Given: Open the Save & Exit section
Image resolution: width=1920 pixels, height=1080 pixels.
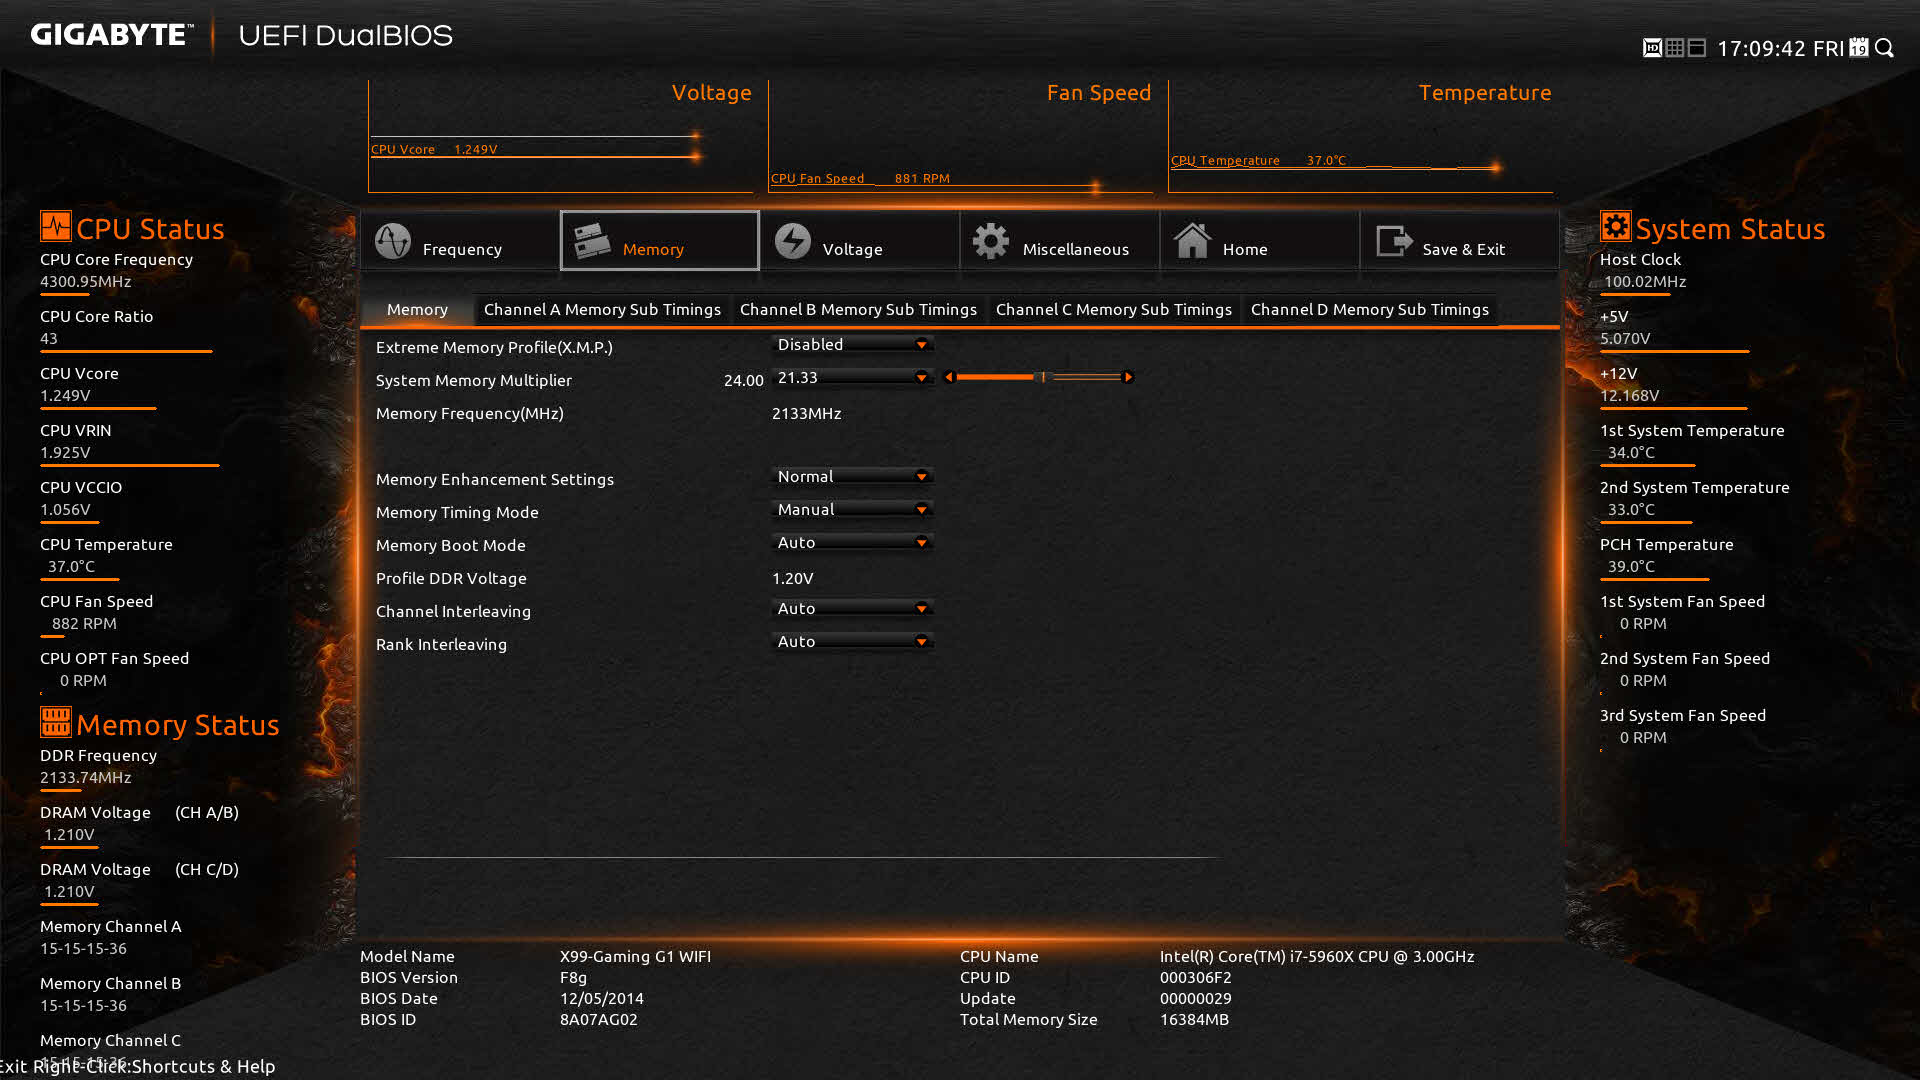Looking at the screenshot, I should 1460,241.
